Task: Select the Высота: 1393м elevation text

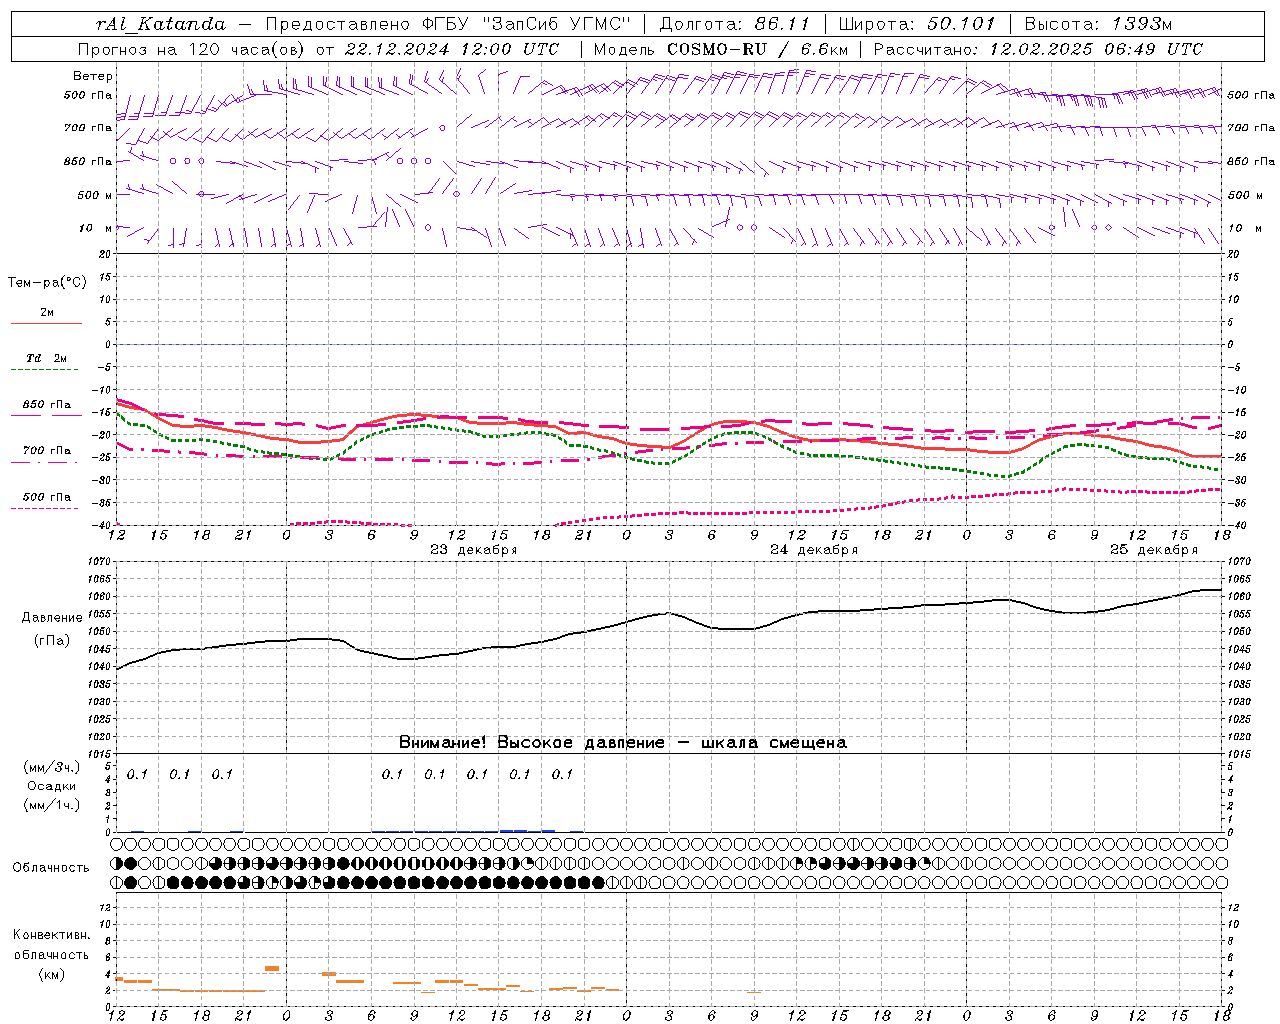Action: click(1098, 24)
